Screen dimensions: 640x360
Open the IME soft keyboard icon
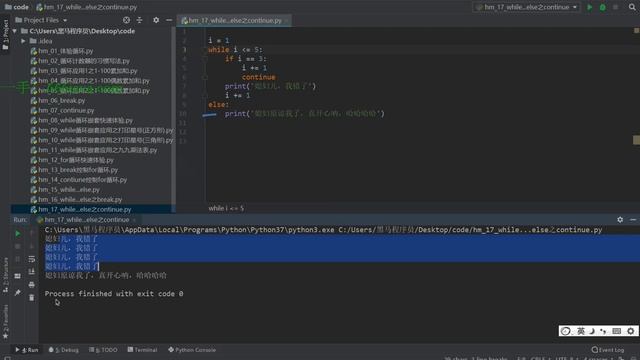(617, 331)
